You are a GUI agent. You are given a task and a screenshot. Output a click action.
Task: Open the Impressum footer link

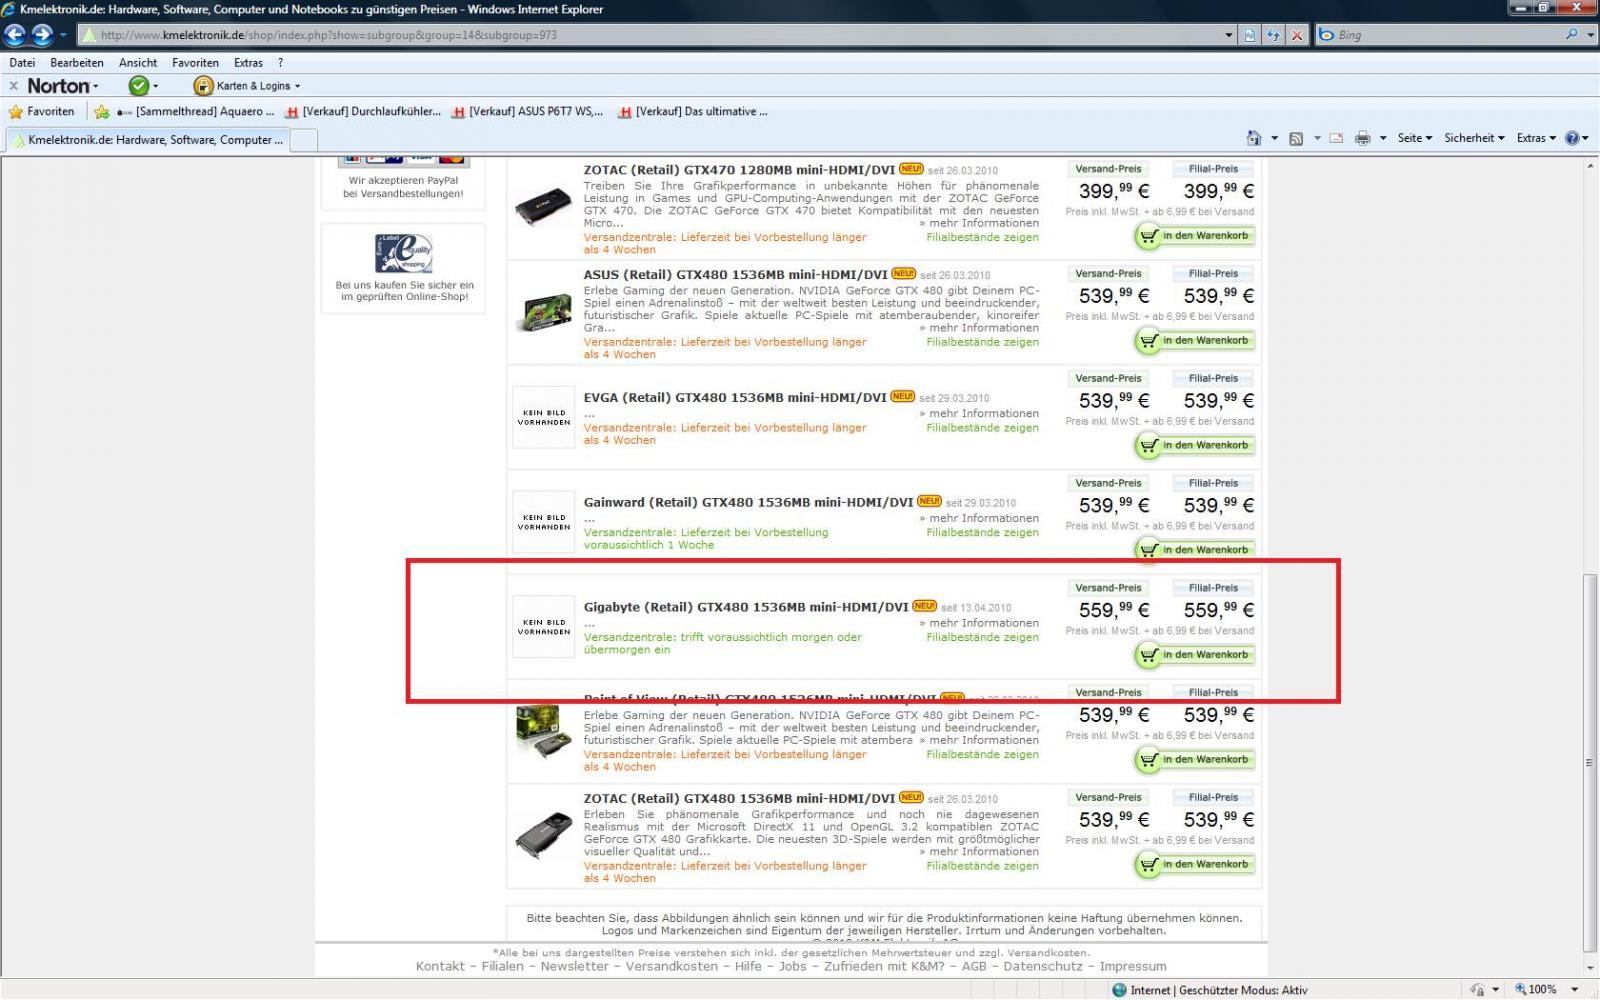(1133, 967)
